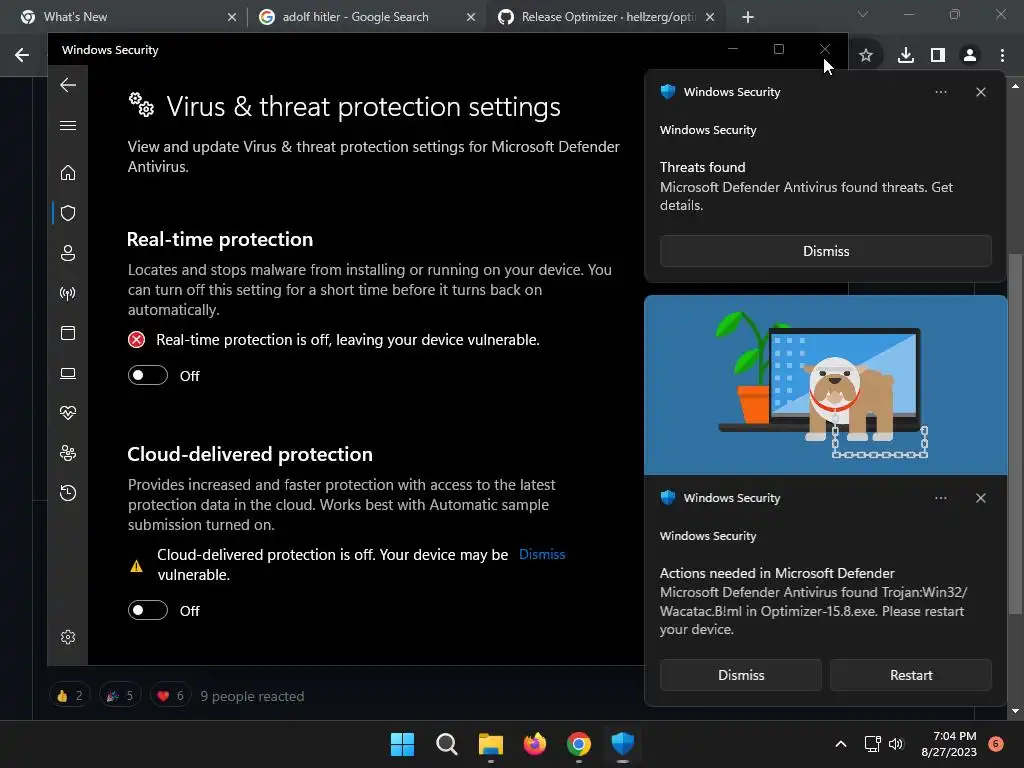
Task: Dismiss the Cloud-delivered protection warning link
Action: [x=542, y=554]
